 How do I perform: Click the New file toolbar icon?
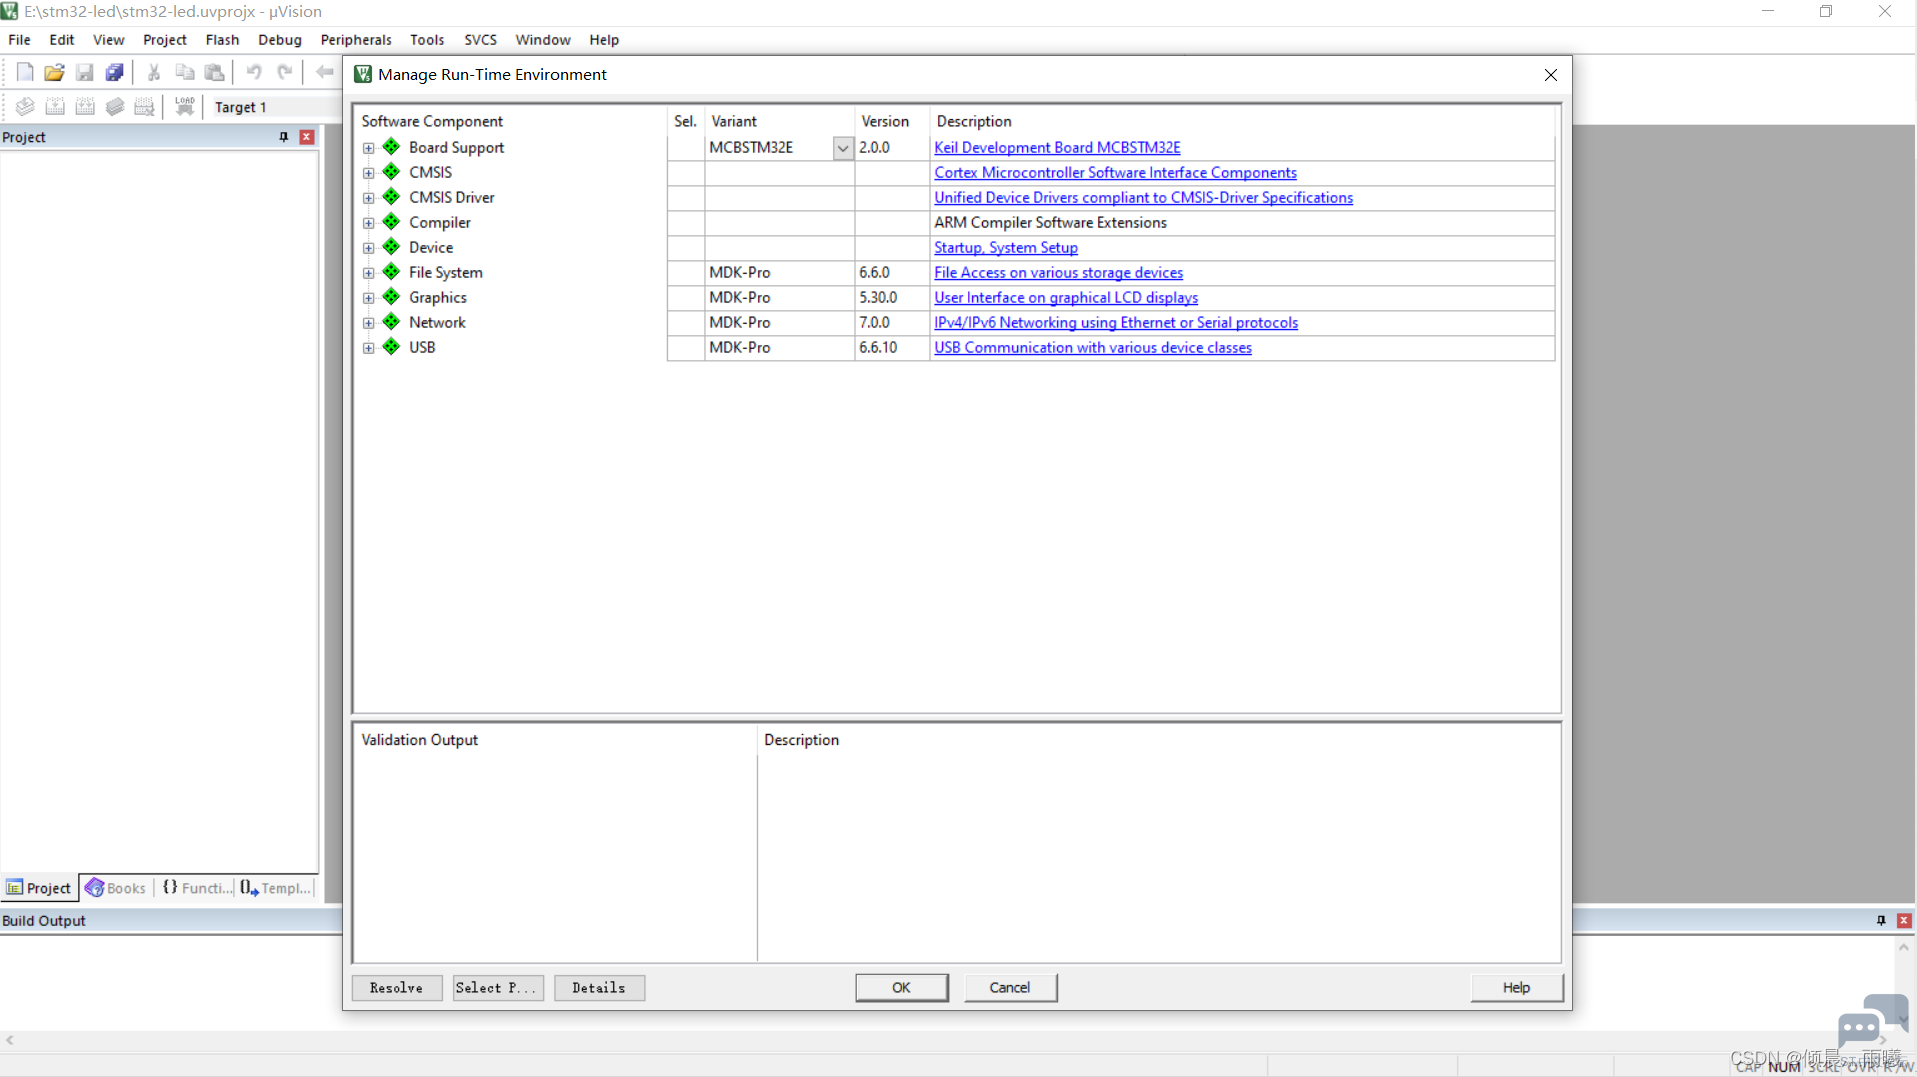pyautogui.click(x=24, y=72)
